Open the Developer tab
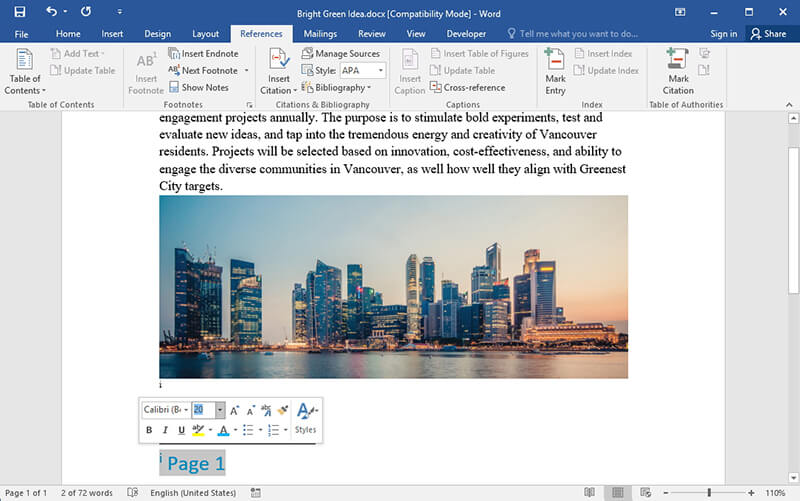Image resolution: width=800 pixels, height=501 pixels. (466, 34)
